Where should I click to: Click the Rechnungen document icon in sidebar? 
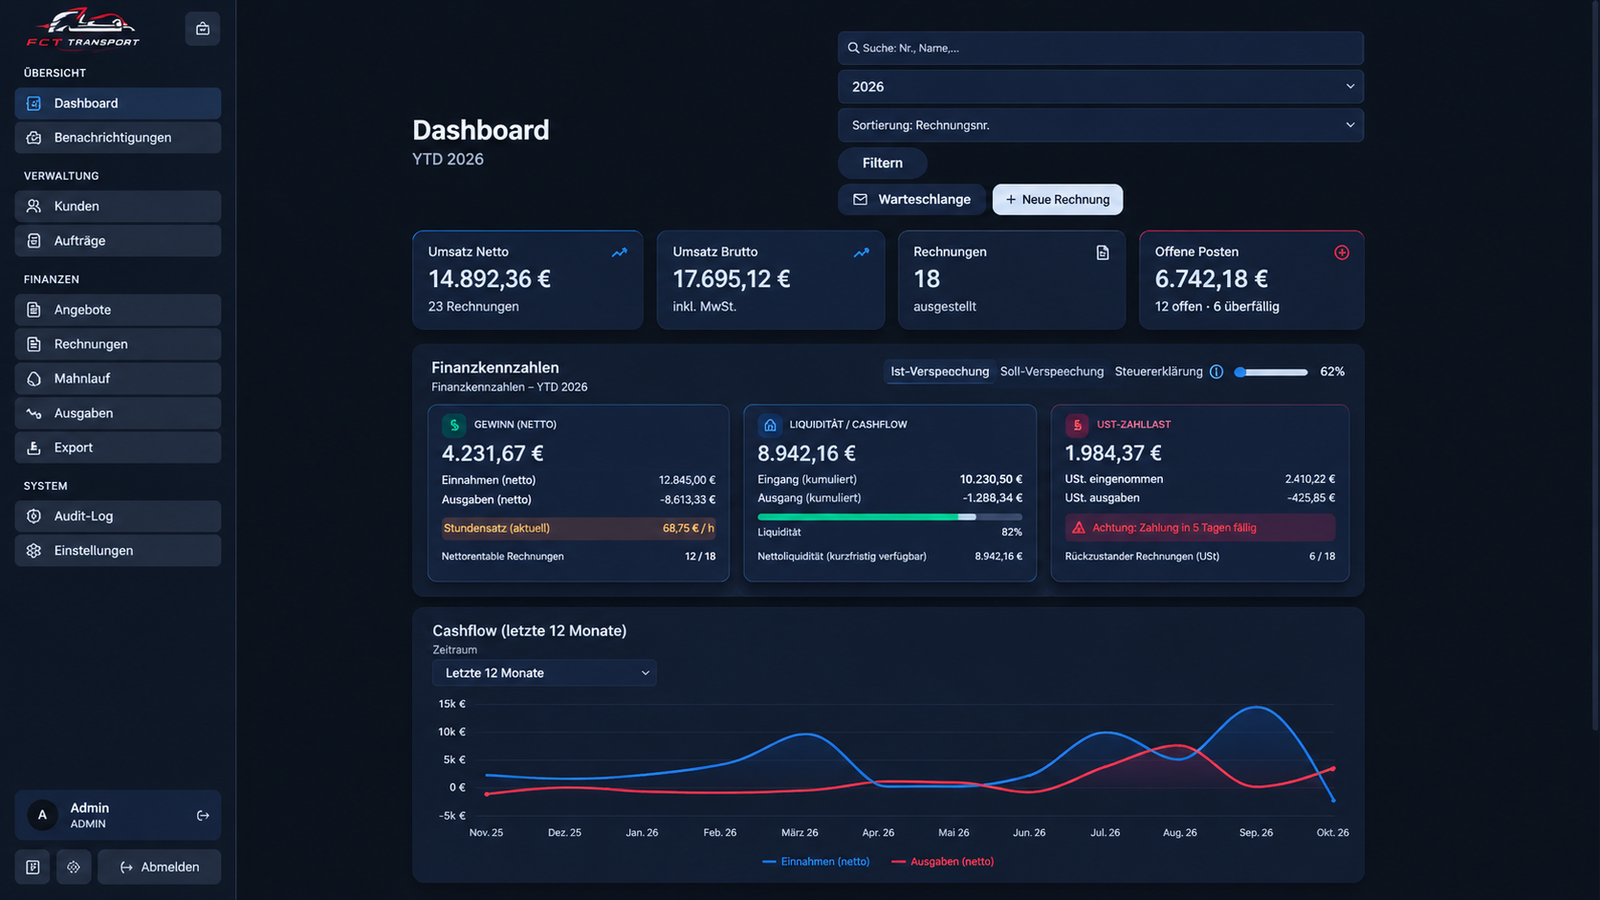point(34,344)
